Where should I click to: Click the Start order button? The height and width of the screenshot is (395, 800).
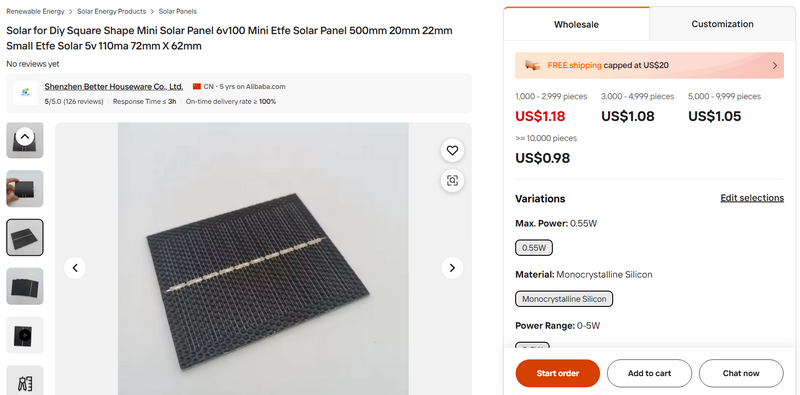tap(558, 373)
